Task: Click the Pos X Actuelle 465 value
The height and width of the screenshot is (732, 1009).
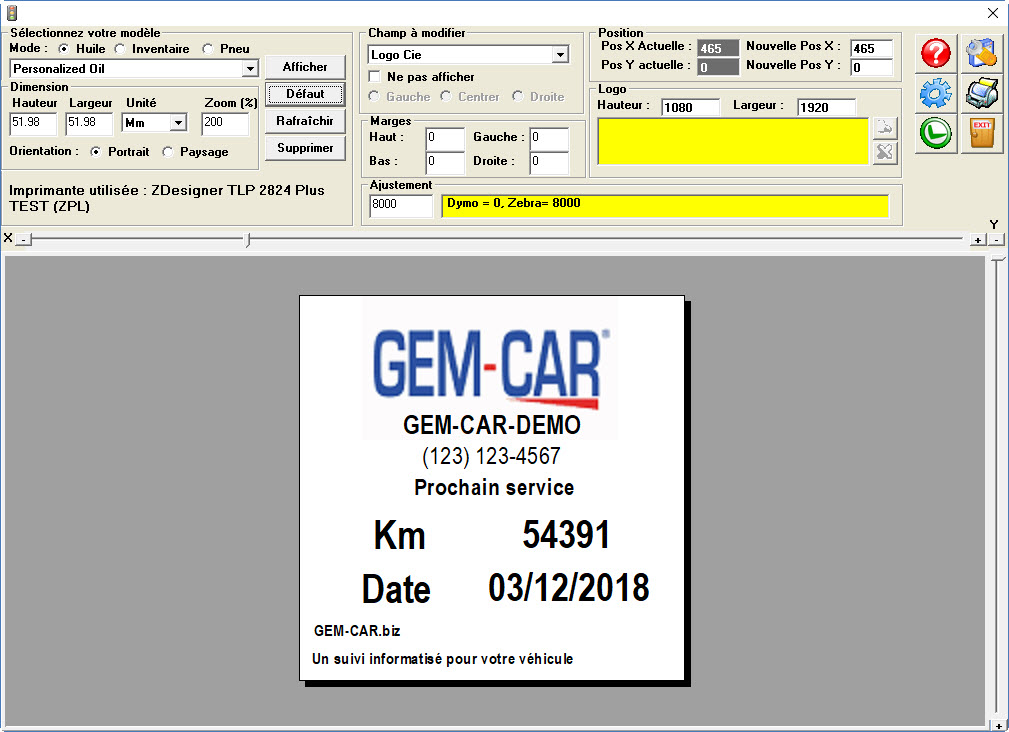Action: click(718, 48)
